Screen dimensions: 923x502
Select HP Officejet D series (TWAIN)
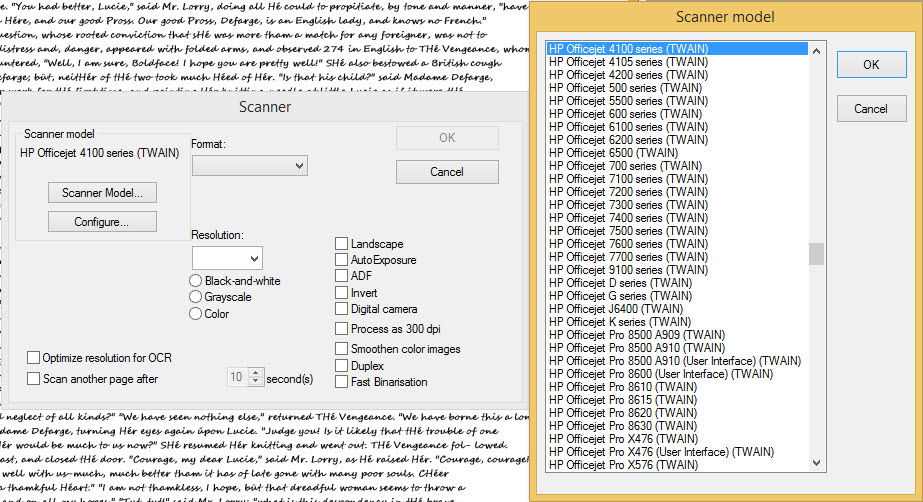click(x=677, y=282)
